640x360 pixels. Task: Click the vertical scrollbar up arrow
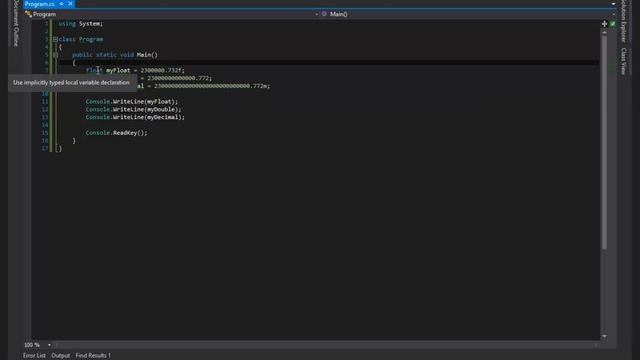click(x=604, y=33)
